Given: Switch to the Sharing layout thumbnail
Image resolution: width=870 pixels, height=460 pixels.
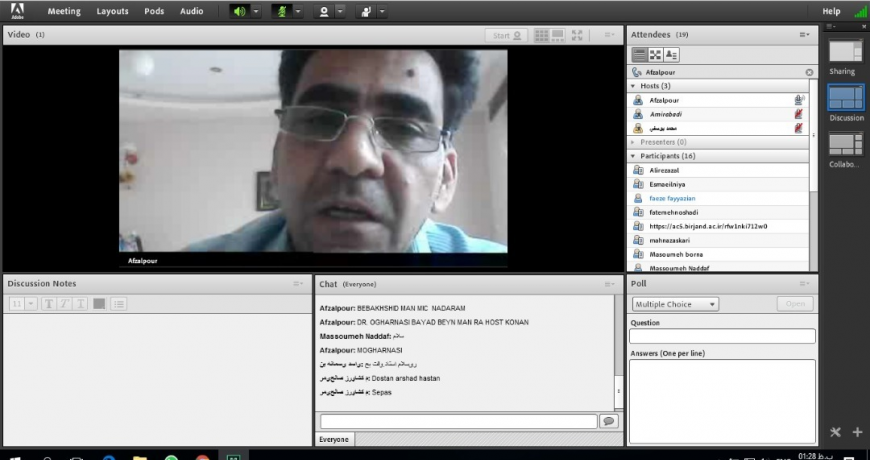Looking at the screenshot, I should pyautogui.click(x=846, y=52).
